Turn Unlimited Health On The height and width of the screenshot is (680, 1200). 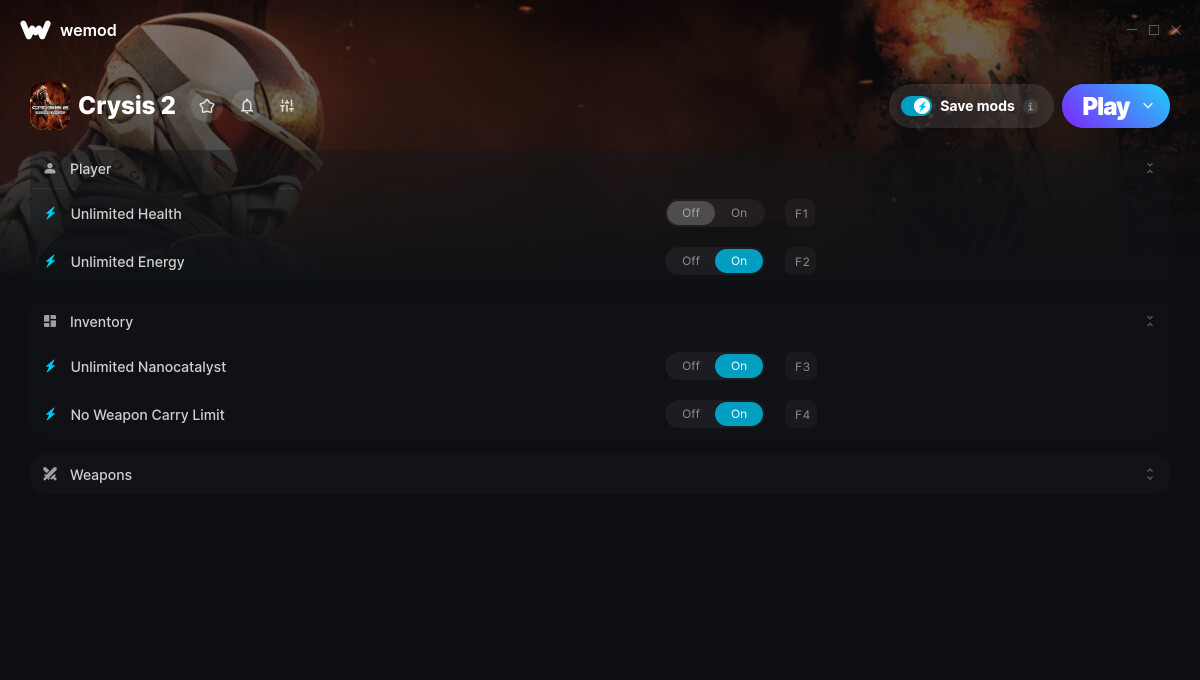[x=739, y=213]
